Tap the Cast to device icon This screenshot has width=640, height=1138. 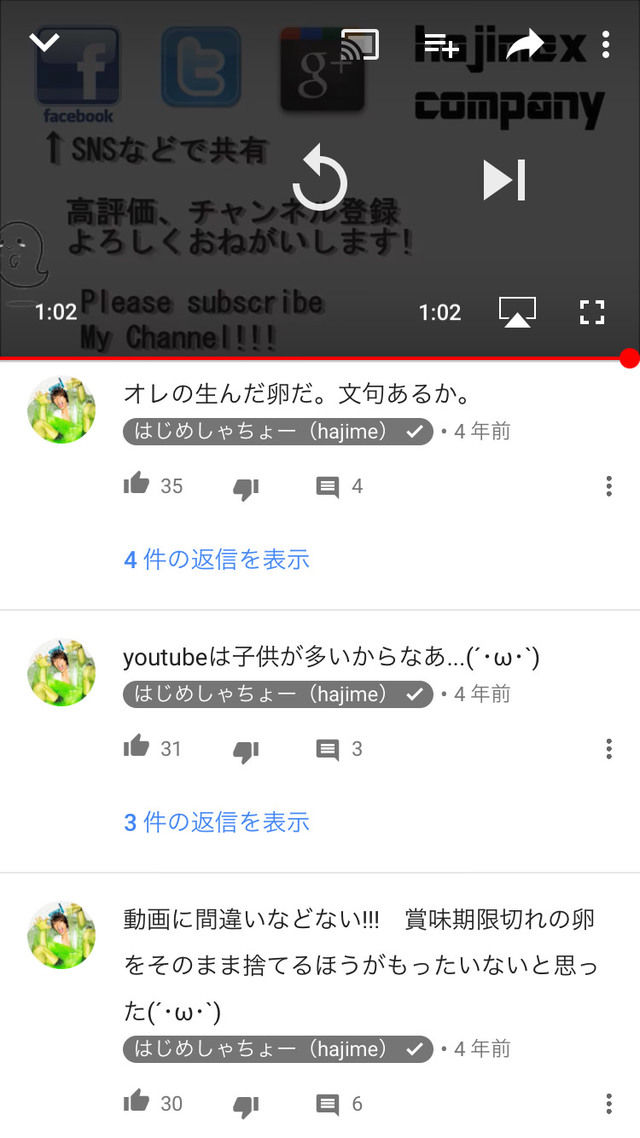[x=360, y=44]
